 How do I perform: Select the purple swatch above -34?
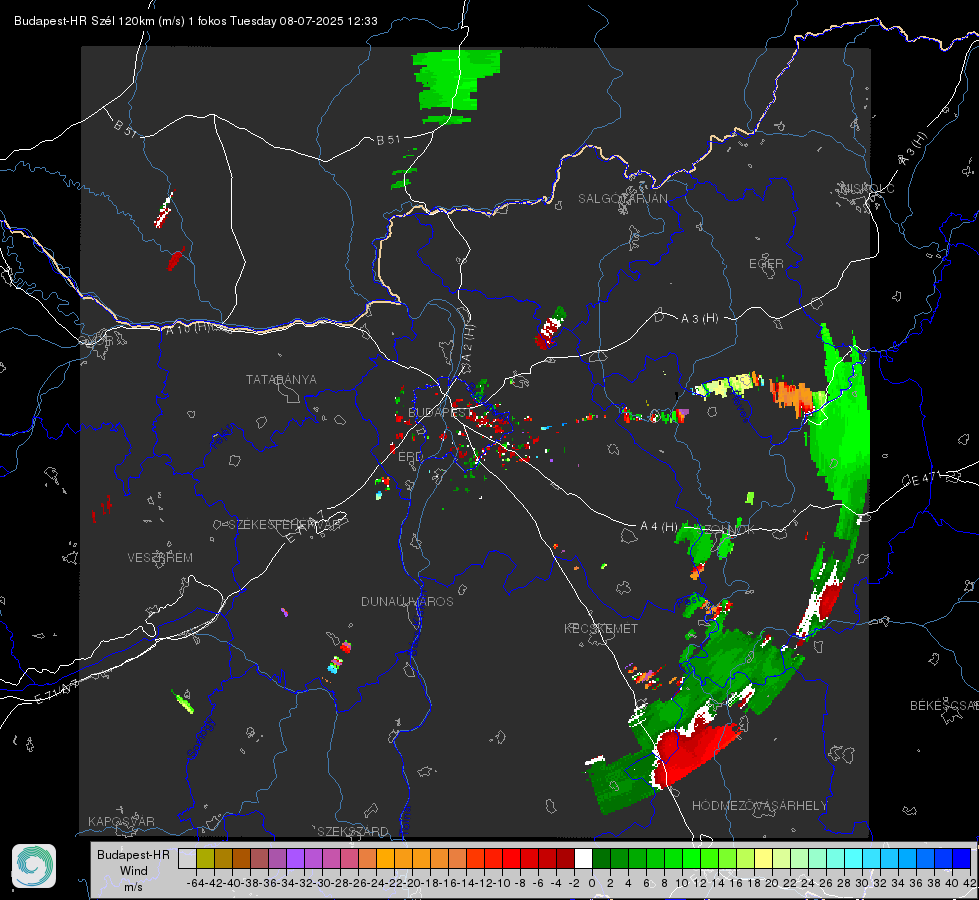pyautogui.click(x=295, y=858)
